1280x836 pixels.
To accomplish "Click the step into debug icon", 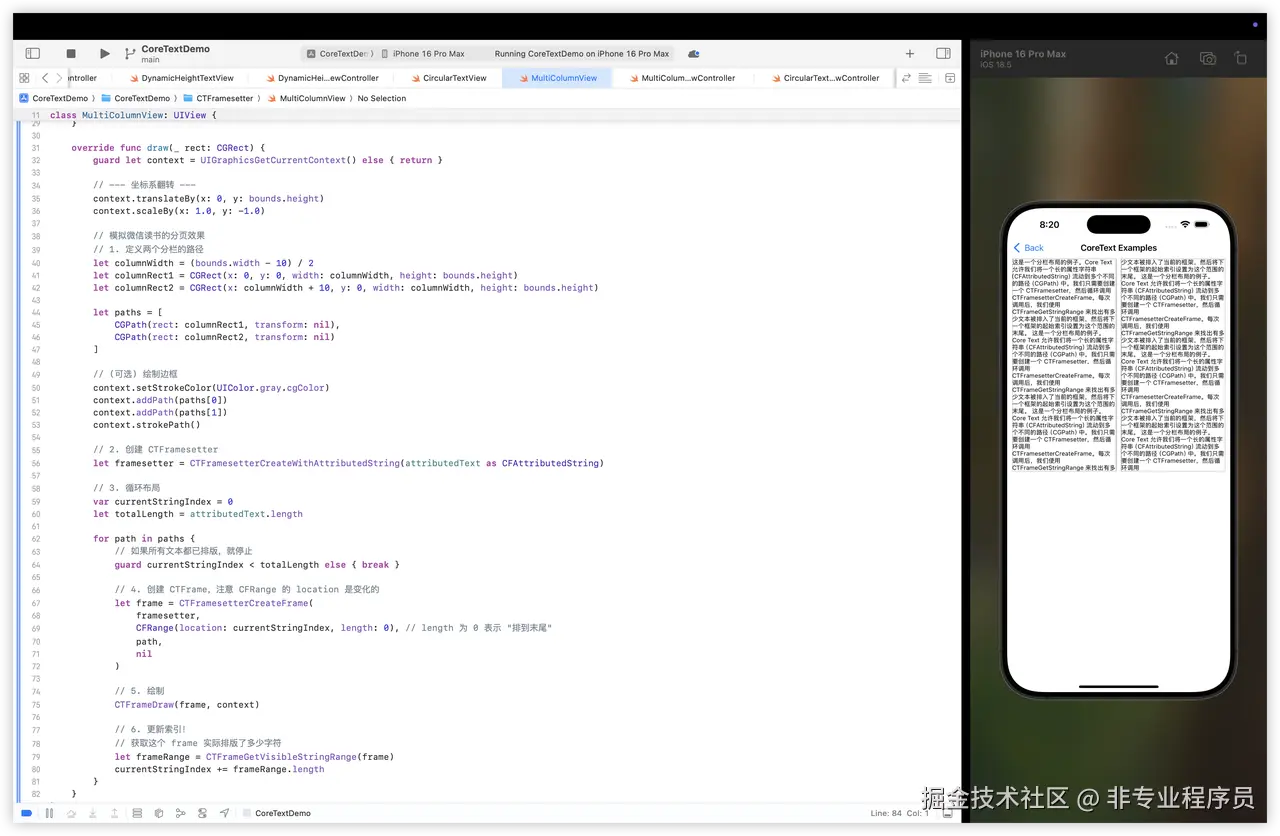I will coord(93,813).
